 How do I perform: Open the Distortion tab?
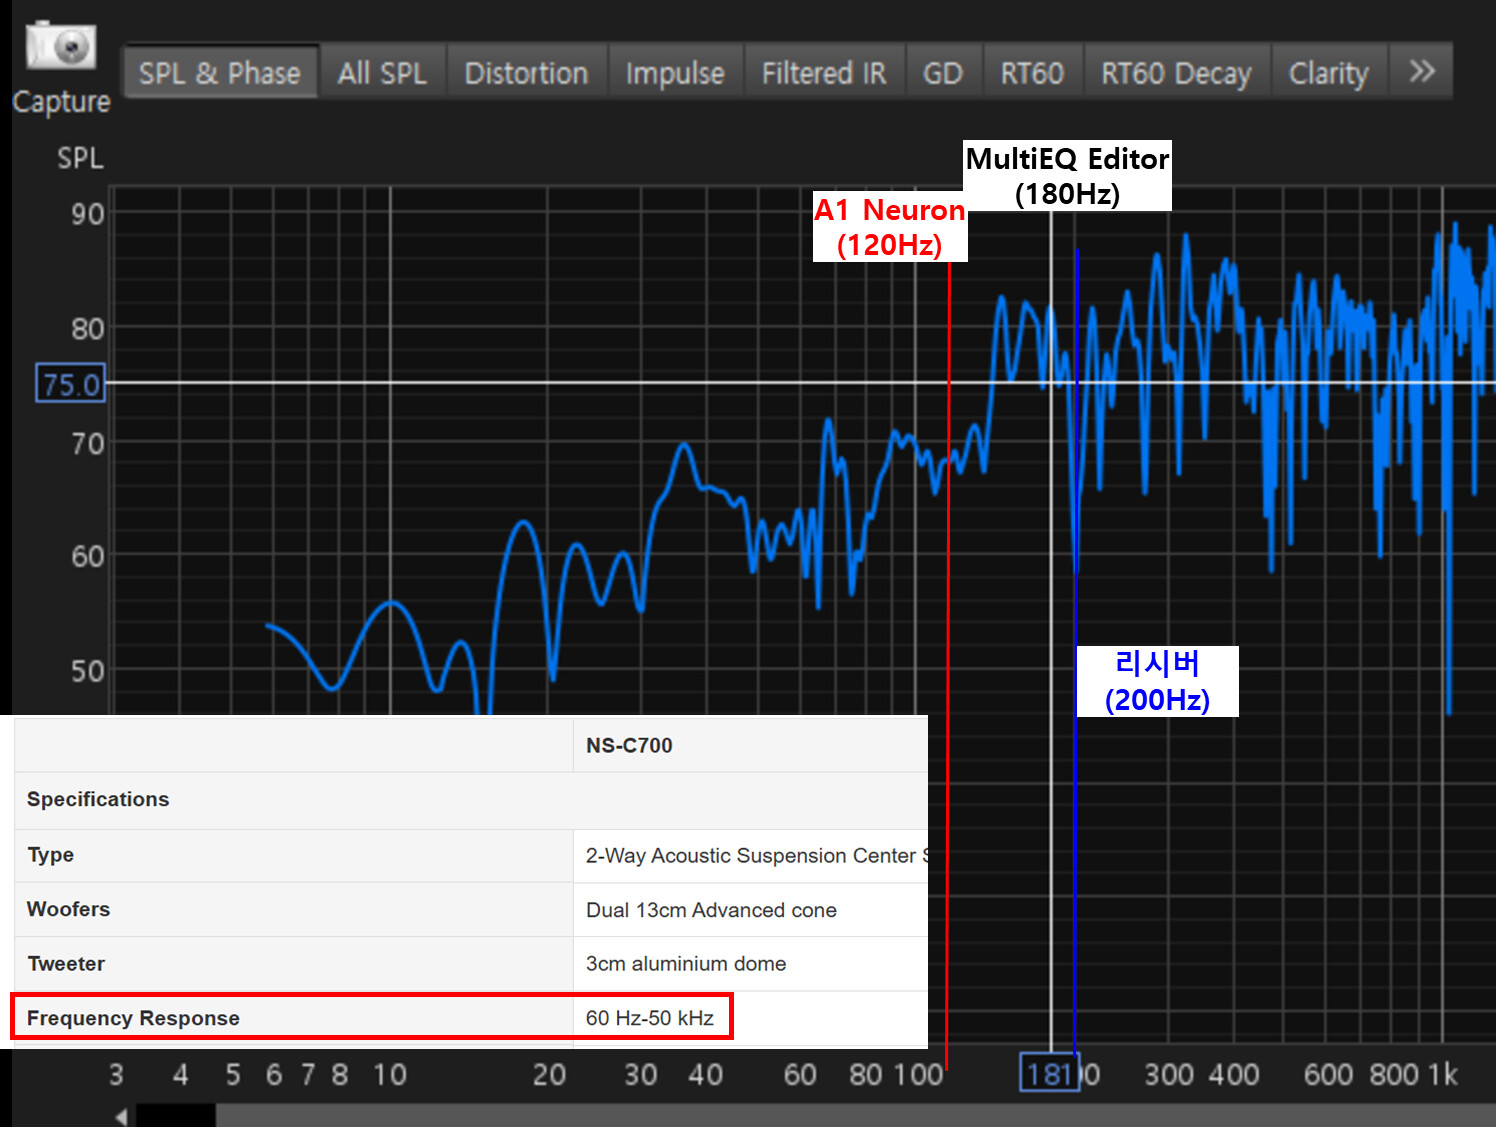pos(526,73)
